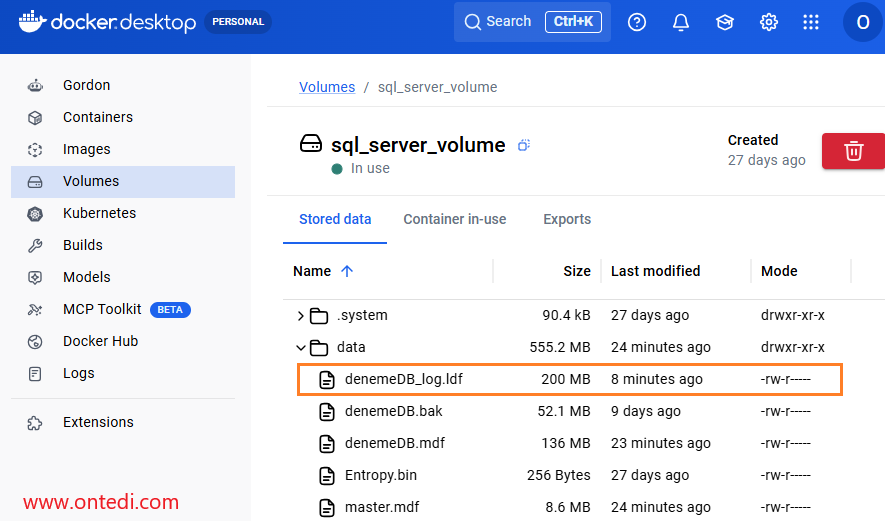The image size is (885, 521).
Task: Open Models in the sidebar
Action: click(123, 278)
